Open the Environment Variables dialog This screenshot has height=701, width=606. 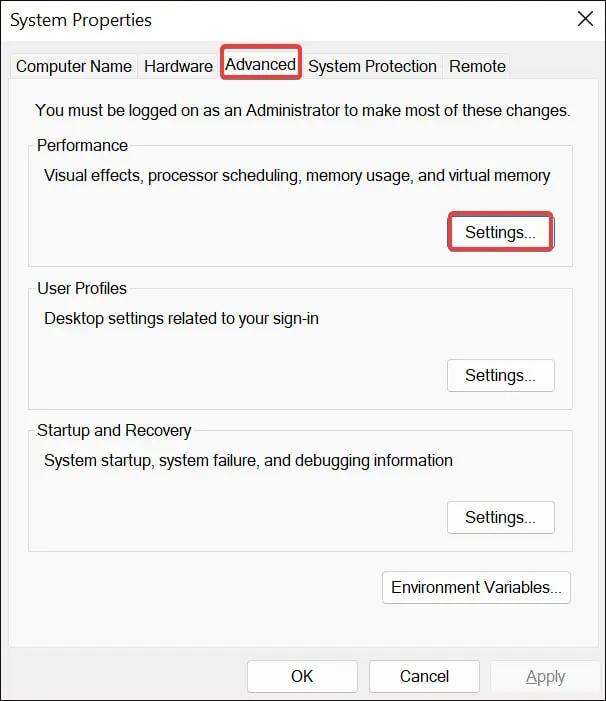pyautogui.click(x=476, y=587)
